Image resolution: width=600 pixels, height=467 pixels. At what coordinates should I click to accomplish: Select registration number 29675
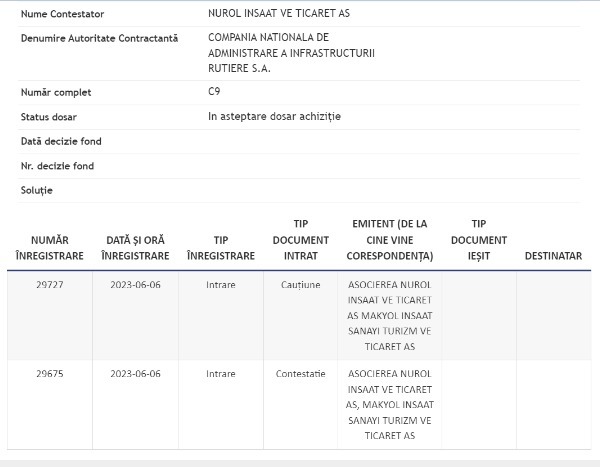[x=50, y=374]
